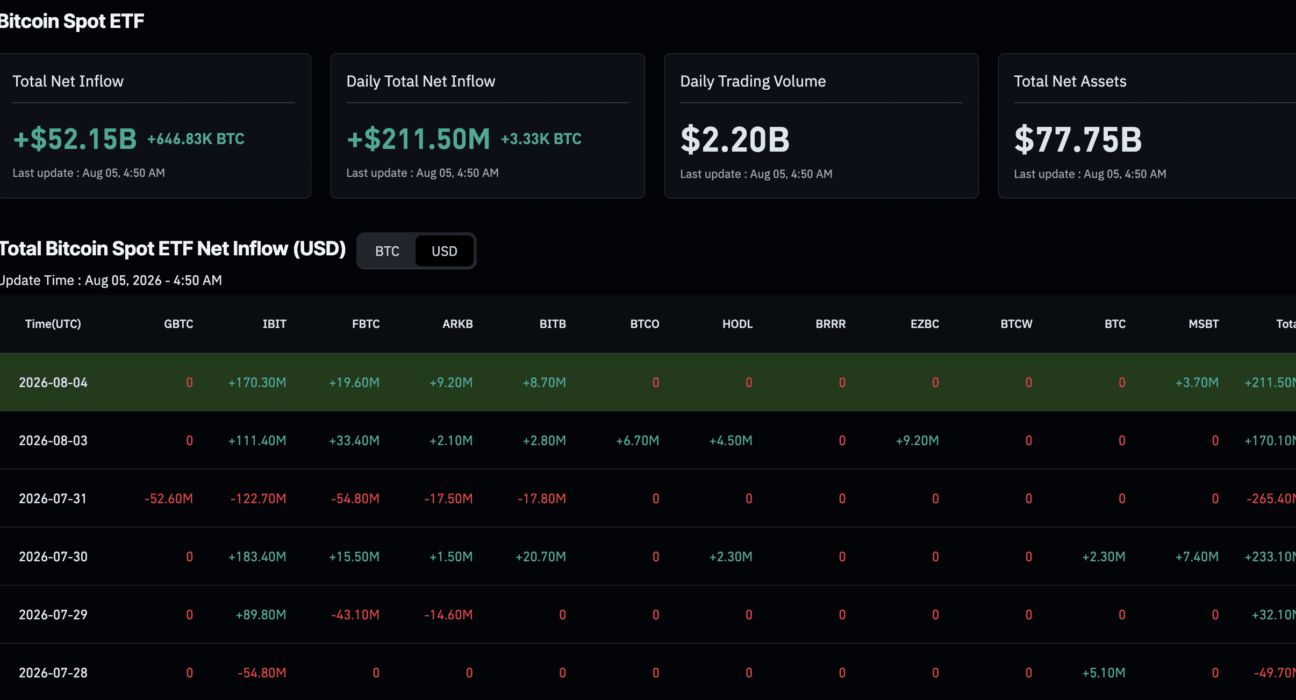Select the FBTC column header
The height and width of the screenshot is (700, 1296).
[x=365, y=324]
